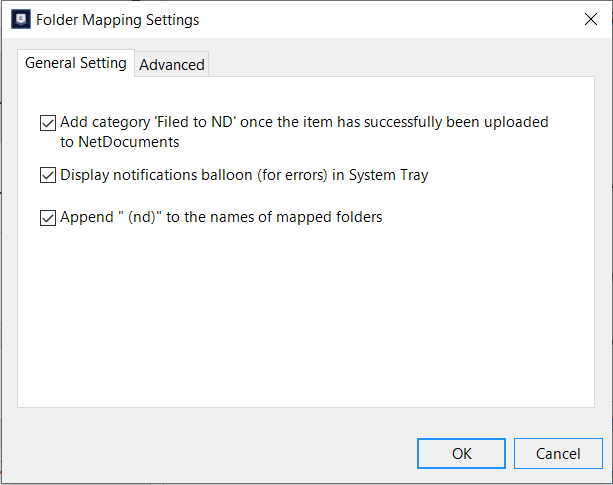Viewport: 613px width, 485px height.
Task: Click the empty strip right of Advanced tab
Action: click(x=400, y=63)
